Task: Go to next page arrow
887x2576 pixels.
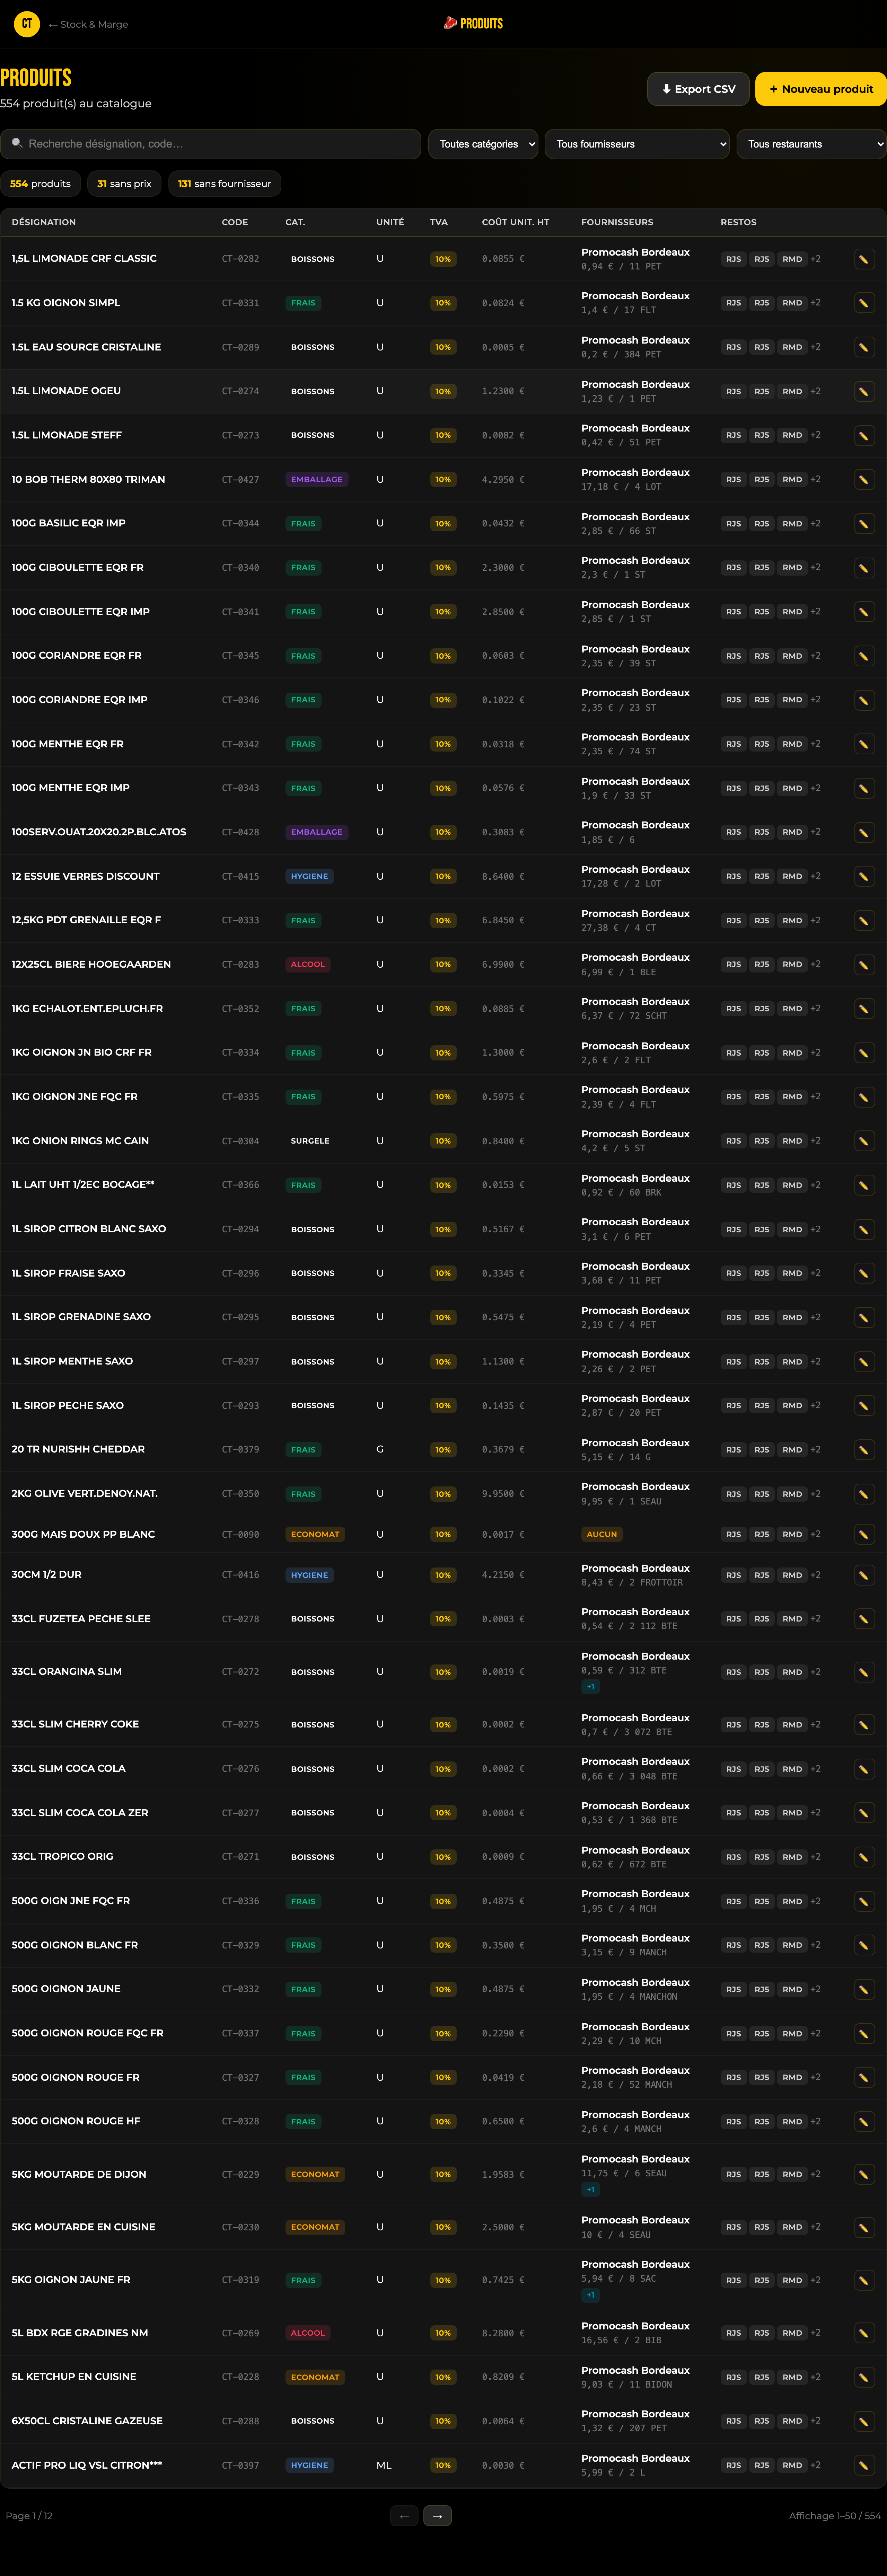Action: pos(437,2515)
